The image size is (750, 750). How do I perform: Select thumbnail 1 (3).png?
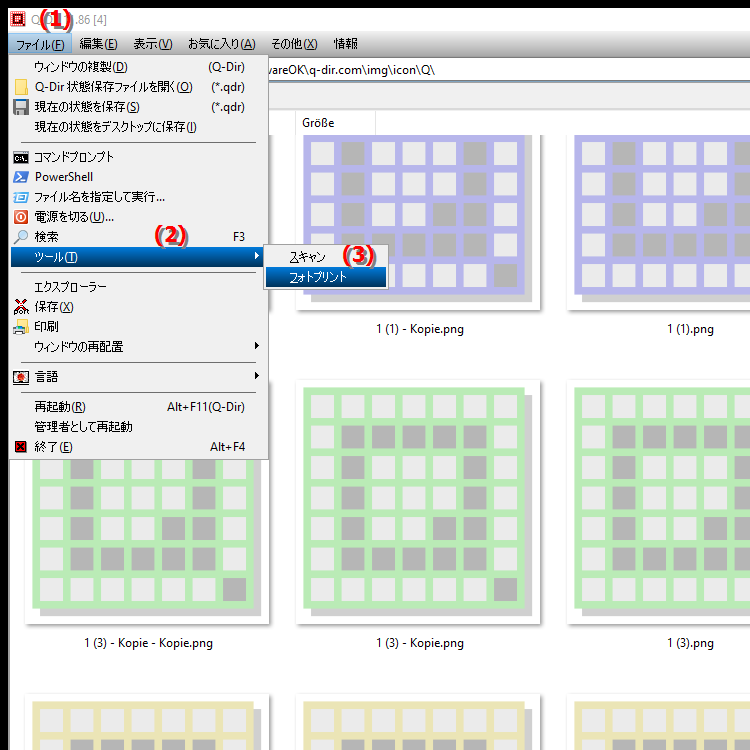point(659,502)
